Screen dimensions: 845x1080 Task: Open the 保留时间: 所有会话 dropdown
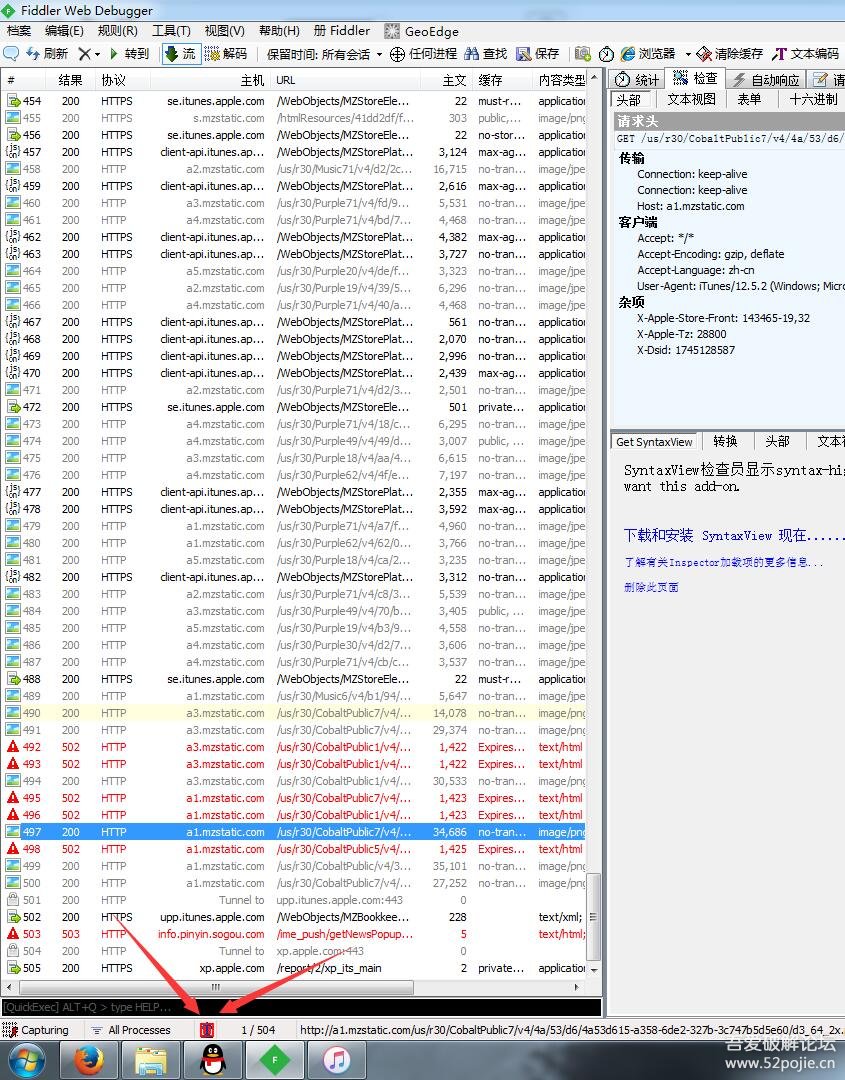tap(324, 54)
